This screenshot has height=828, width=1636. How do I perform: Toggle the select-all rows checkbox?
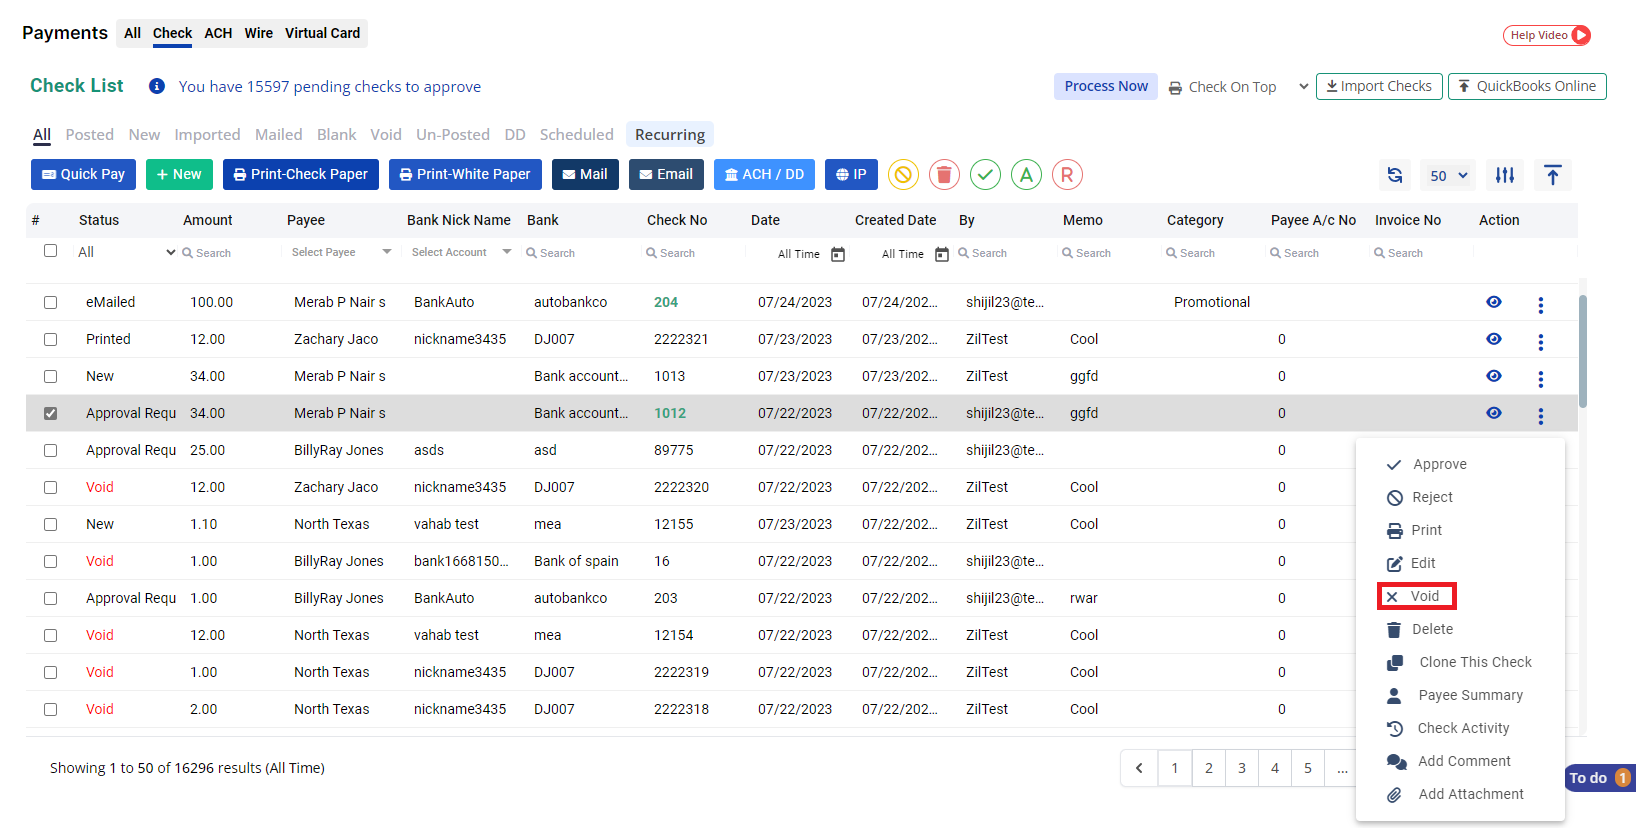coord(50,251)
